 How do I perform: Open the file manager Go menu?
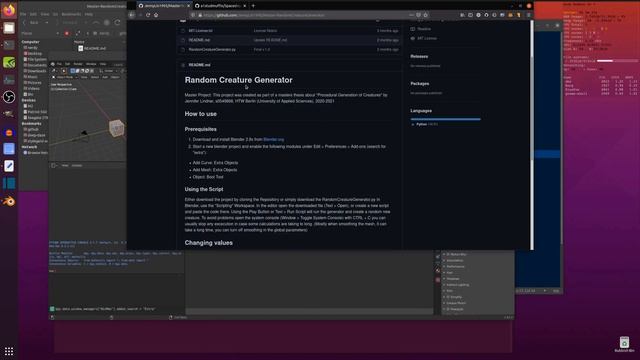[55, 14]
